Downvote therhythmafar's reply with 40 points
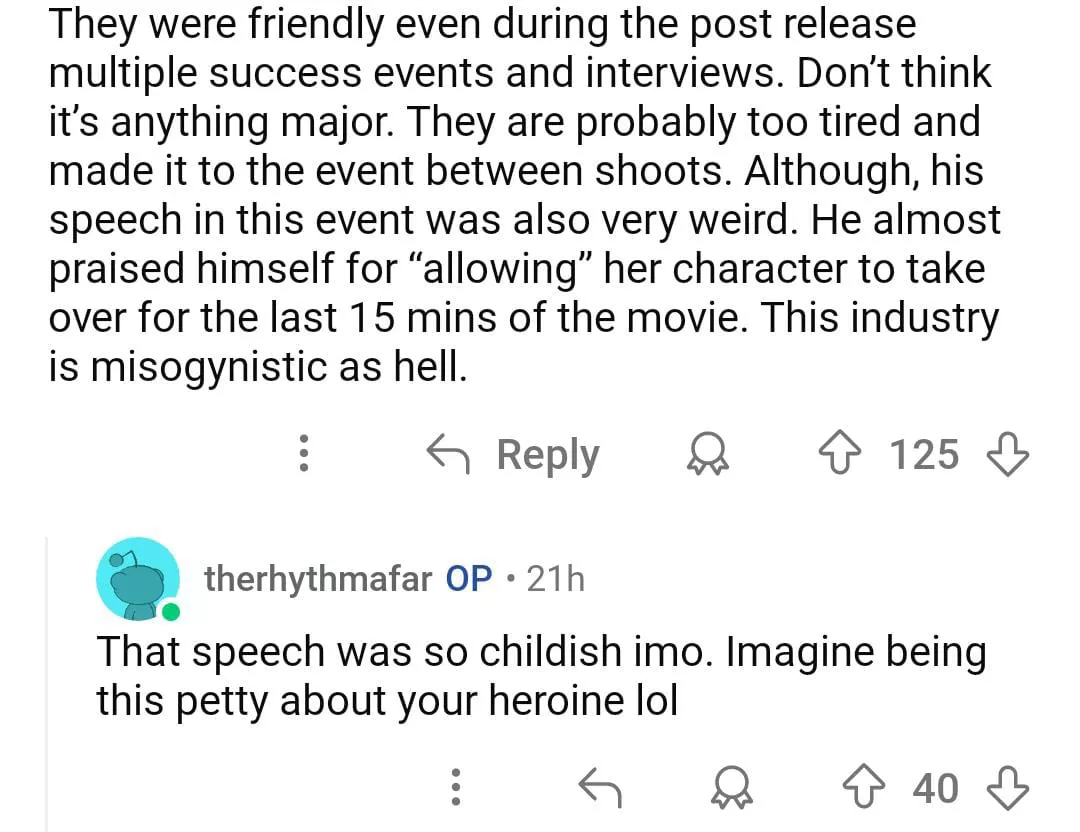Viewport: 1080px width, 832px height. pos(1010,788)
